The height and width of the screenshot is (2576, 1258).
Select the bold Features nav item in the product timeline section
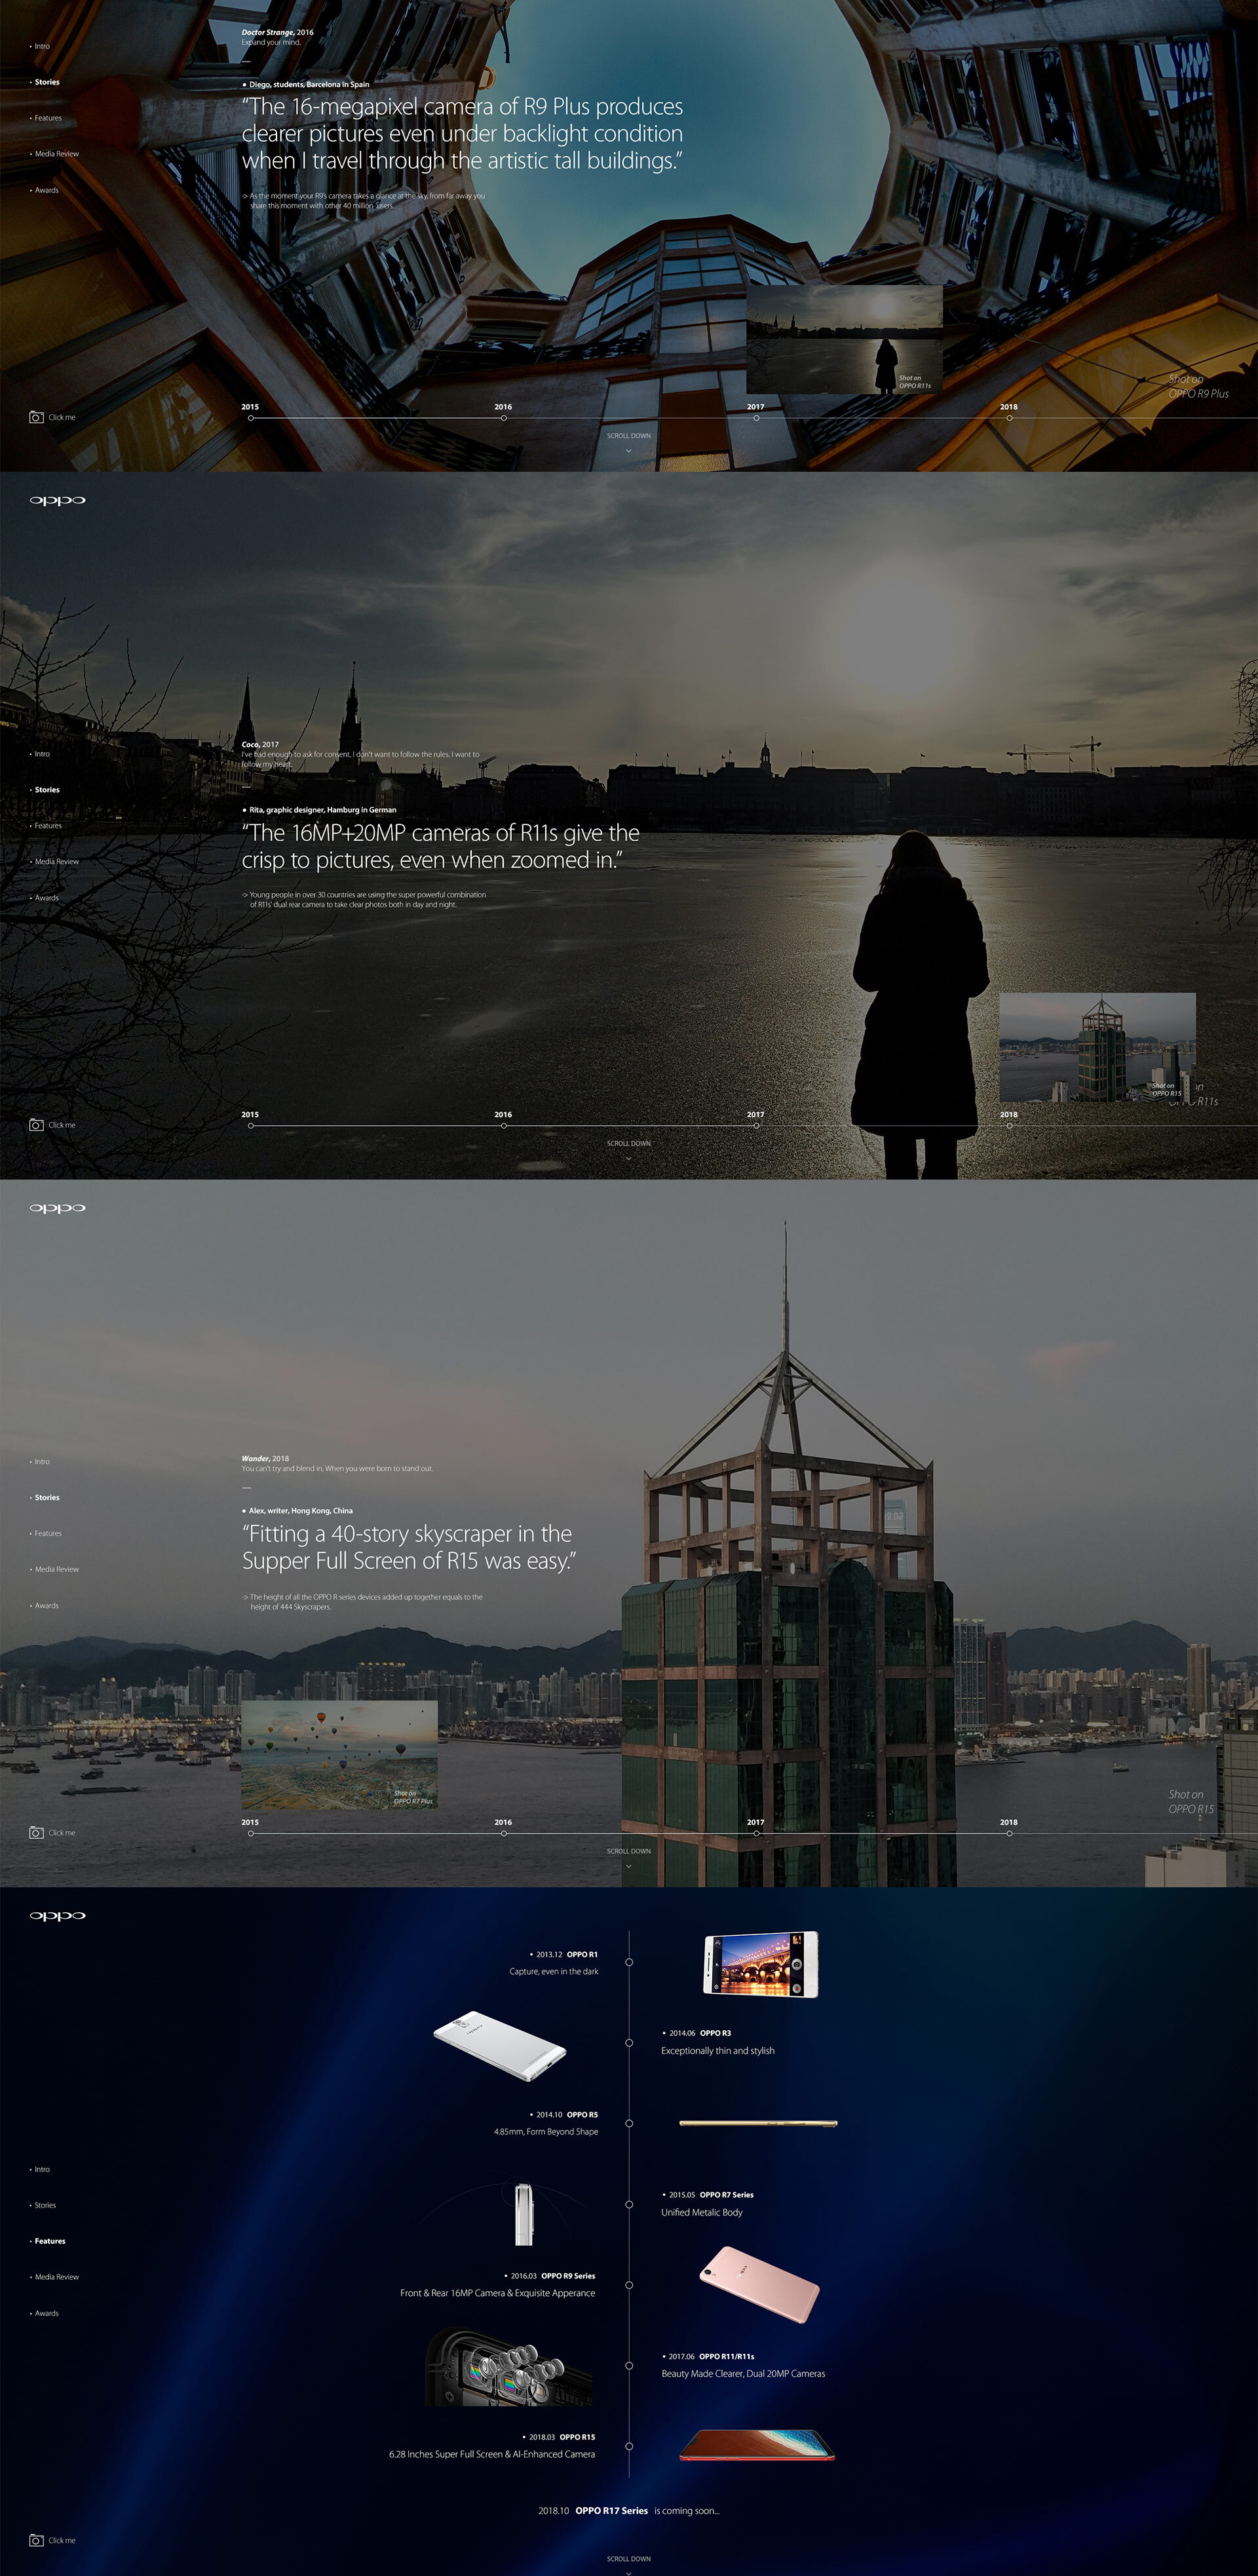(49, 2241)
